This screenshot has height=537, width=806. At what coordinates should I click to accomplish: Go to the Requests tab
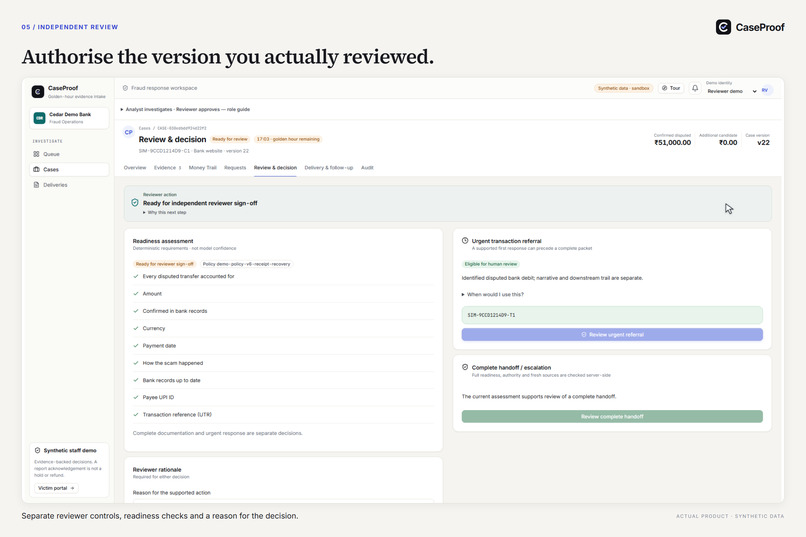click(x=235, y=168)
